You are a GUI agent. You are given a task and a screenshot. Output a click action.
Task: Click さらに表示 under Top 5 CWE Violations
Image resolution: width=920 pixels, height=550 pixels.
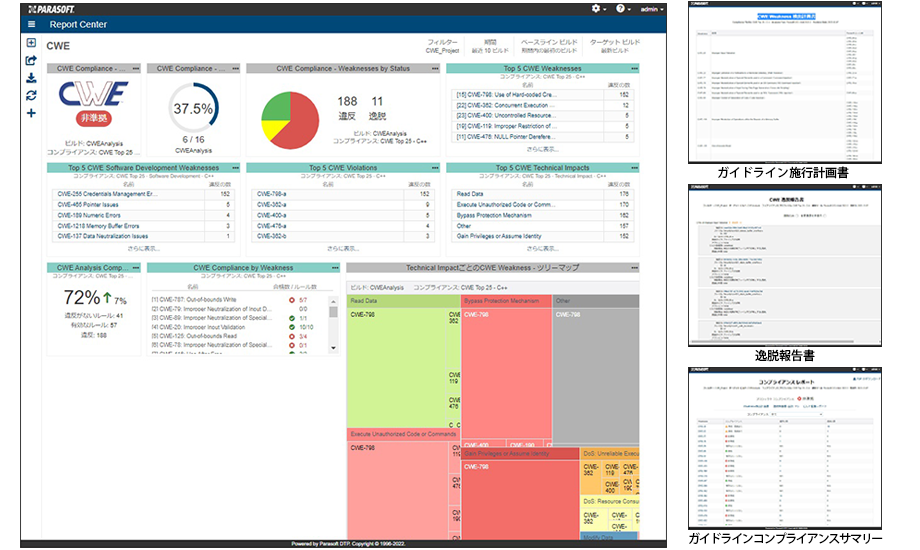[x=343, y=249]
